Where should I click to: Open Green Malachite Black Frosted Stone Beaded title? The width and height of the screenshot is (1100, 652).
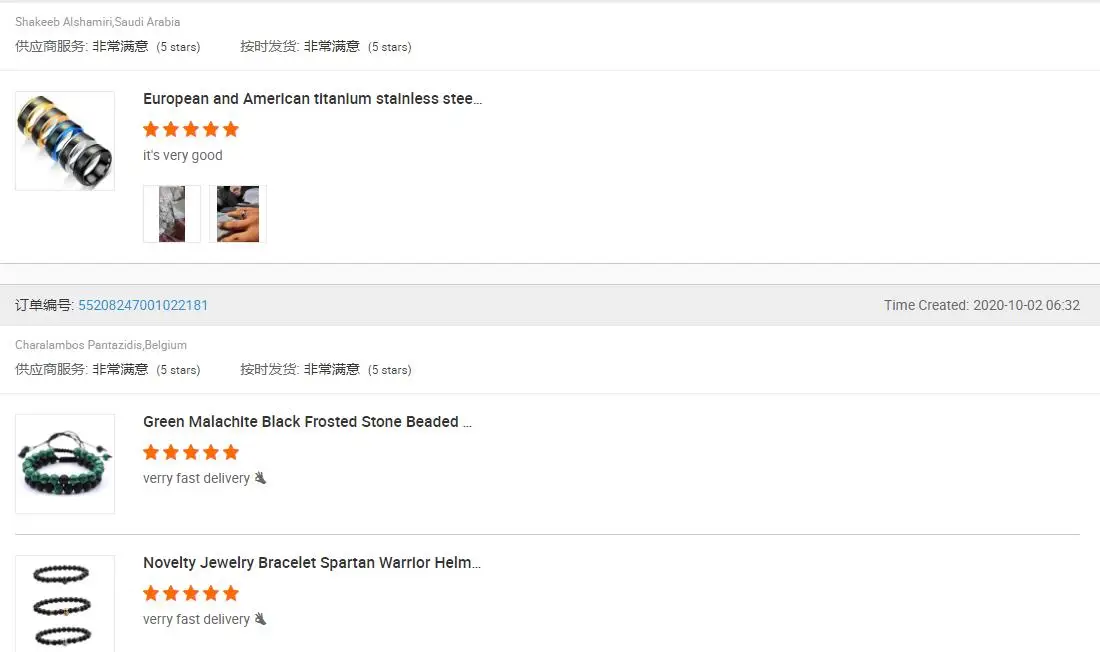pos(307,422)
